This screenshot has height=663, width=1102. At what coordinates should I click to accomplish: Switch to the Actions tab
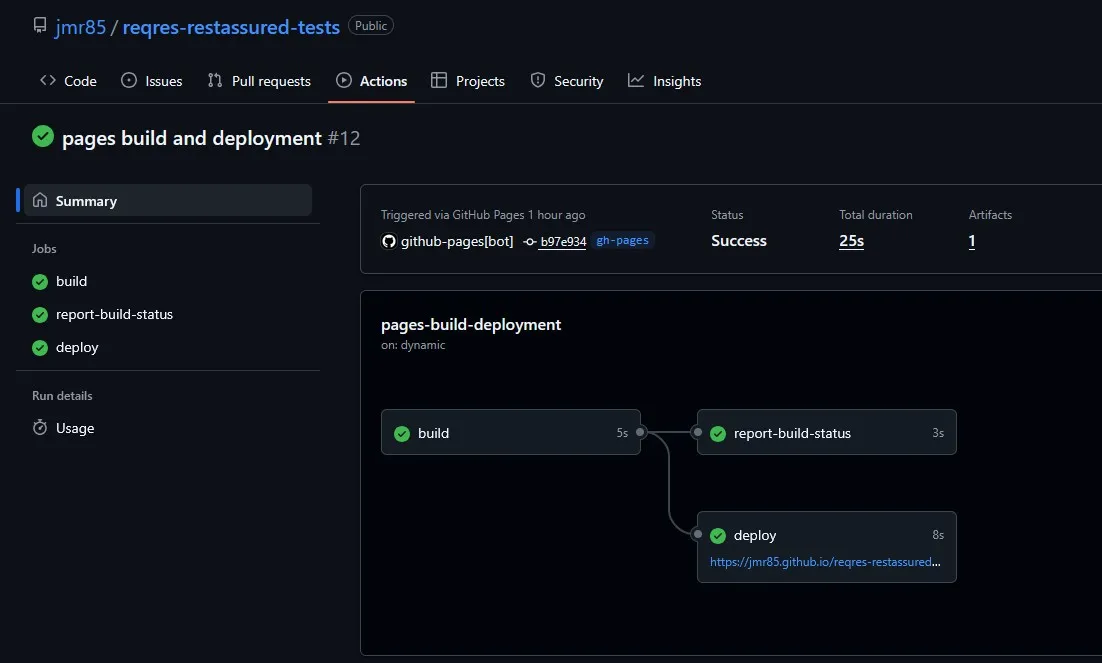[x=383, y=81]
